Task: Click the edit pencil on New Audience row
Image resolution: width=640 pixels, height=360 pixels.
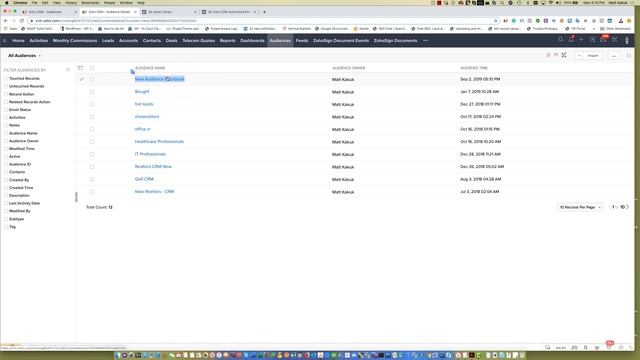Action: point(82,79)
